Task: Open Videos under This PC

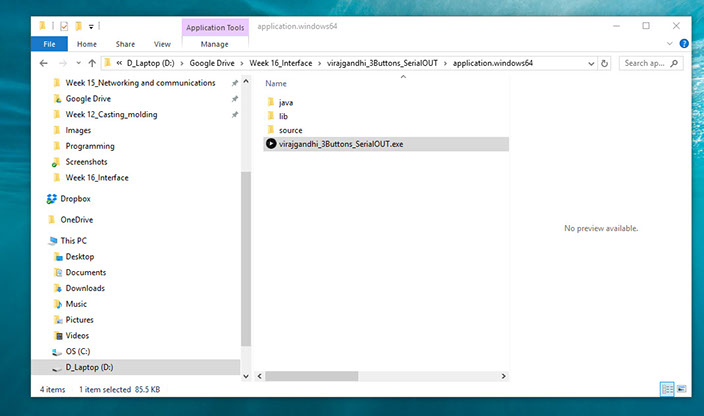Action: (77, 335)
